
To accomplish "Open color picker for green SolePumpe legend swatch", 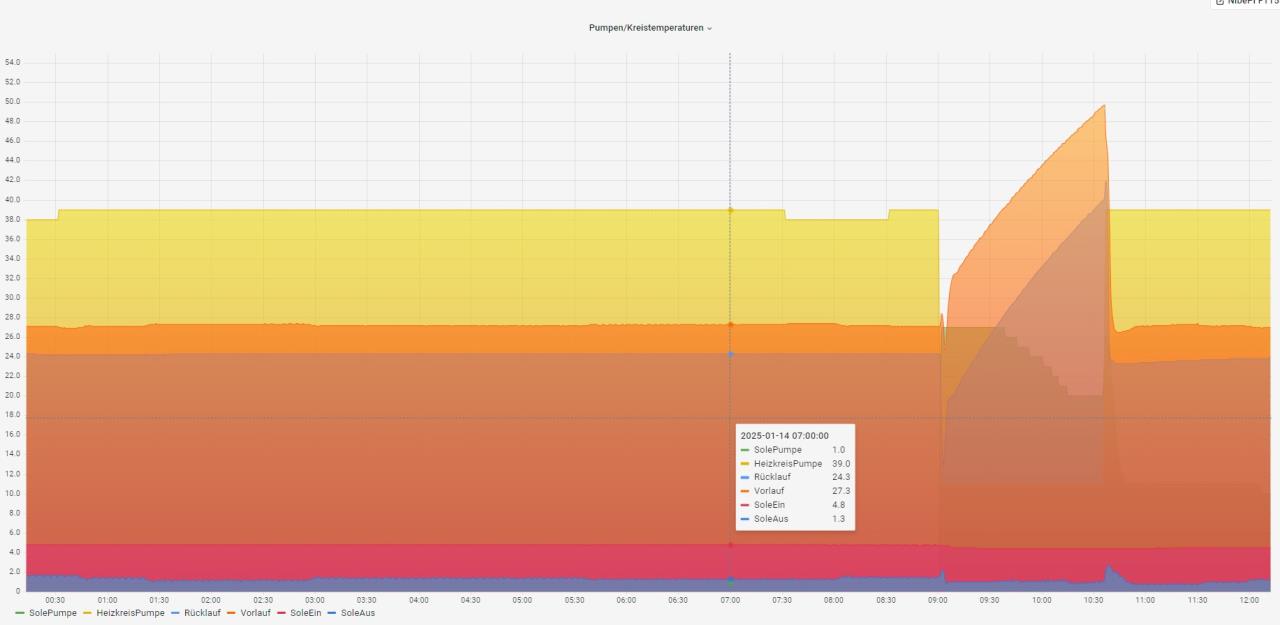I will [20, 612].
